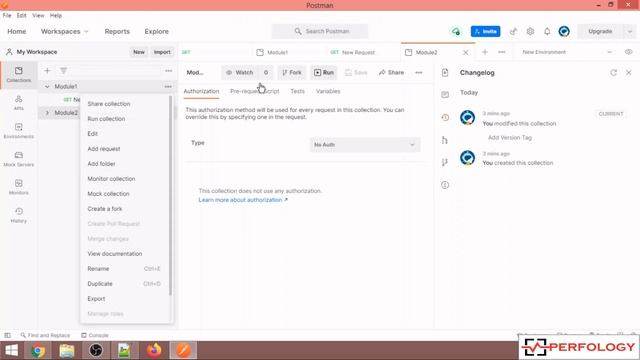Screen dimensions: 640x360
Task: Open the Workspaces dropdown
Action: click(x=64, y=31)
